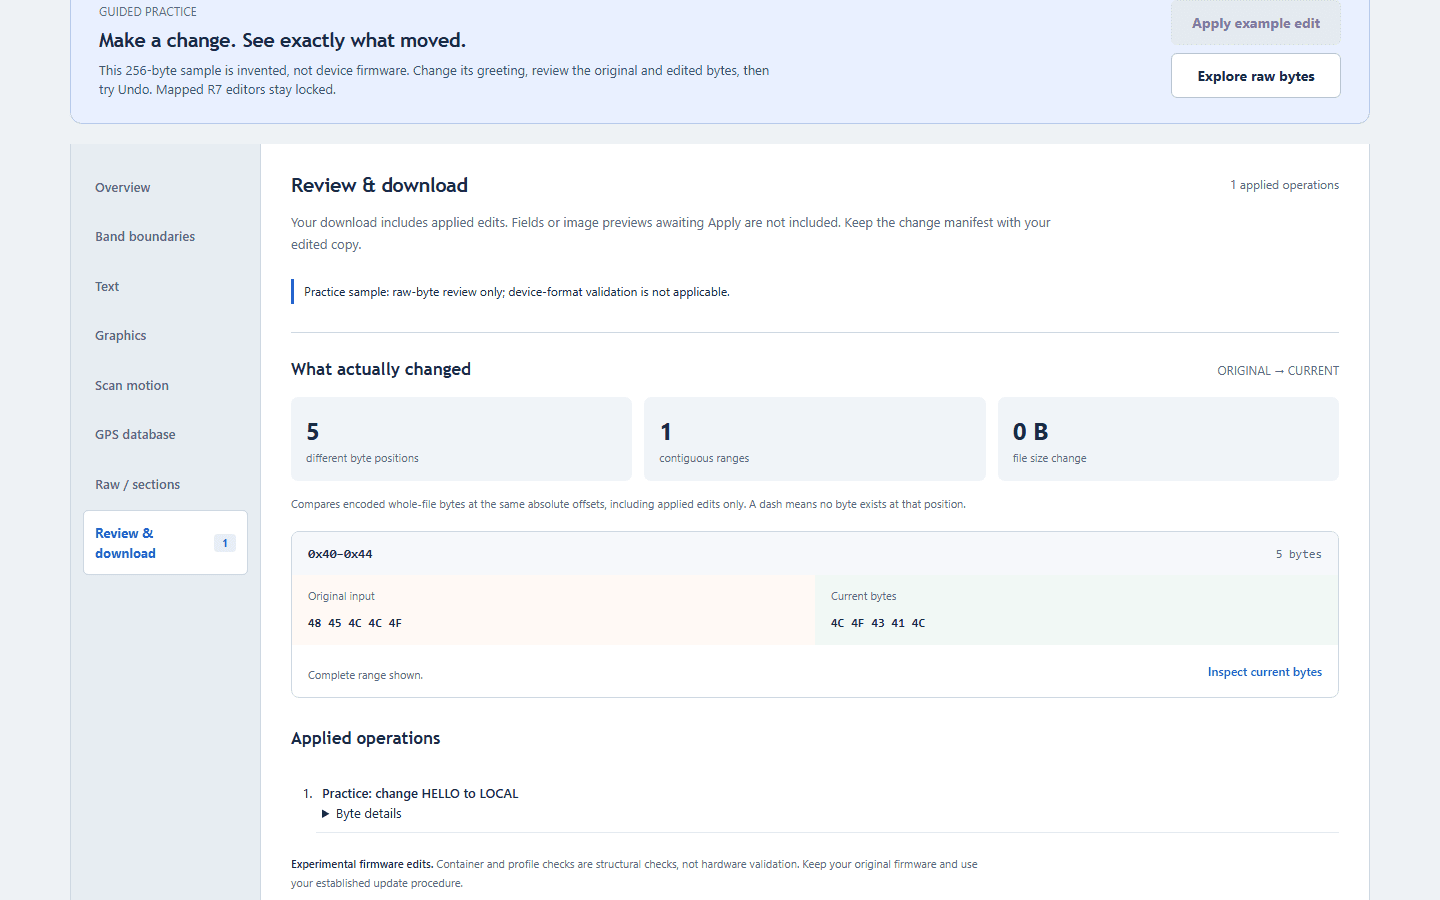Image resolution: width=1440 pixels, height=900 pixels.
Task: Click the 'Complete range shown.' note
Action: pyautogui.click(x=365, y=676)
